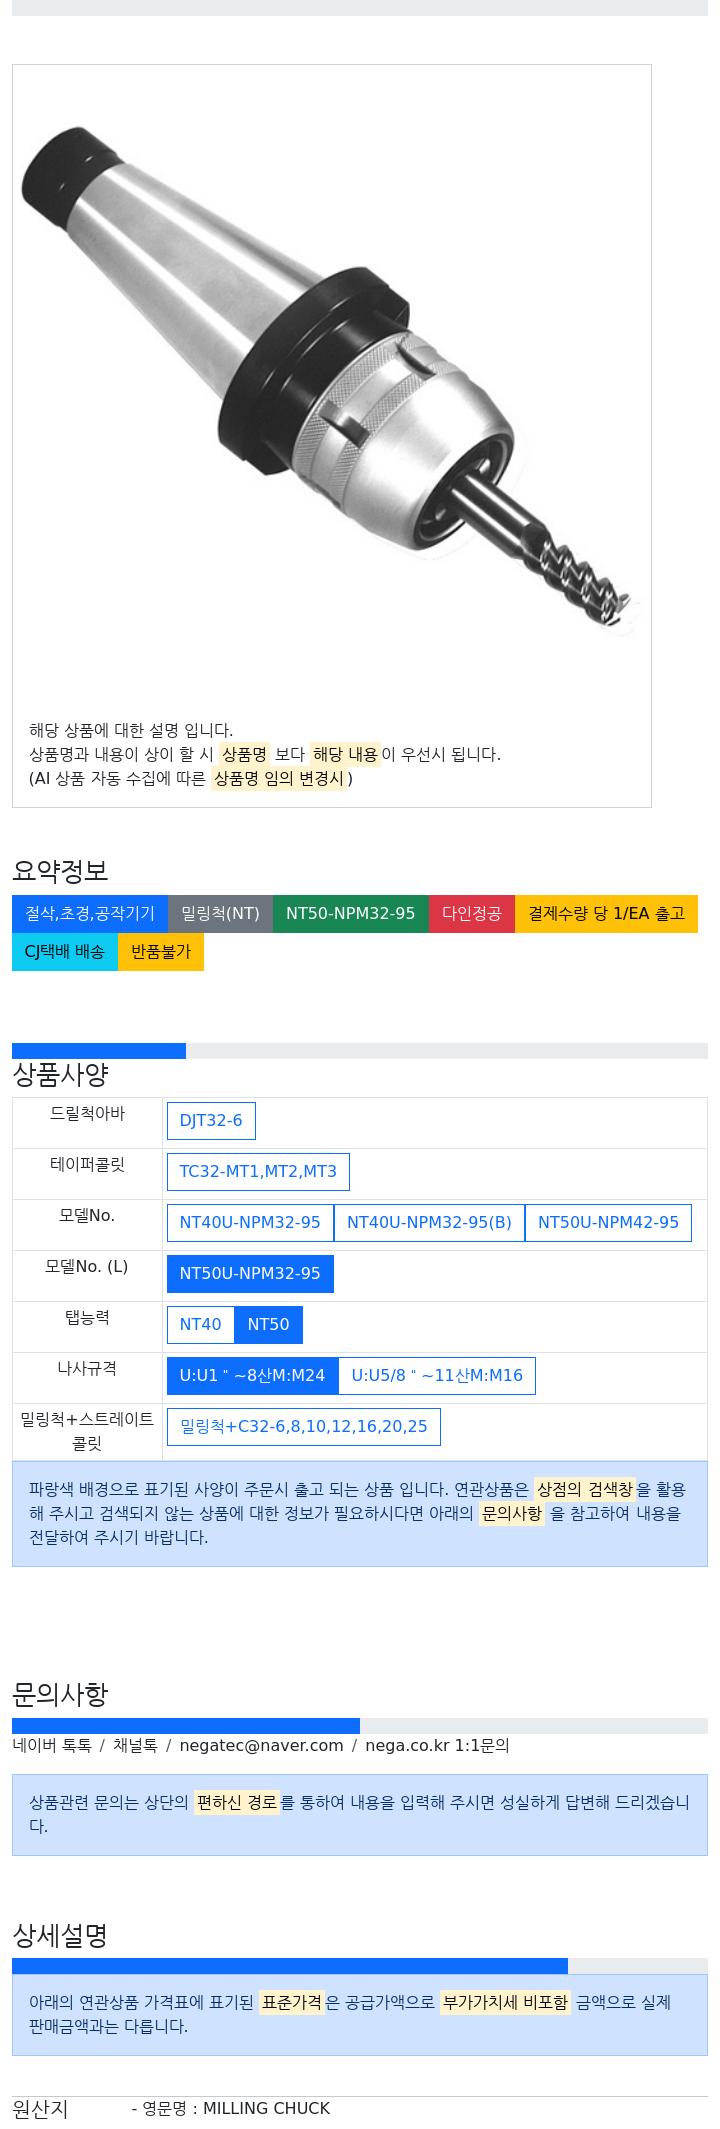
Task: Select the highlighted NT50U-NPM32-95 model
Action: [x=250, y=1274]
